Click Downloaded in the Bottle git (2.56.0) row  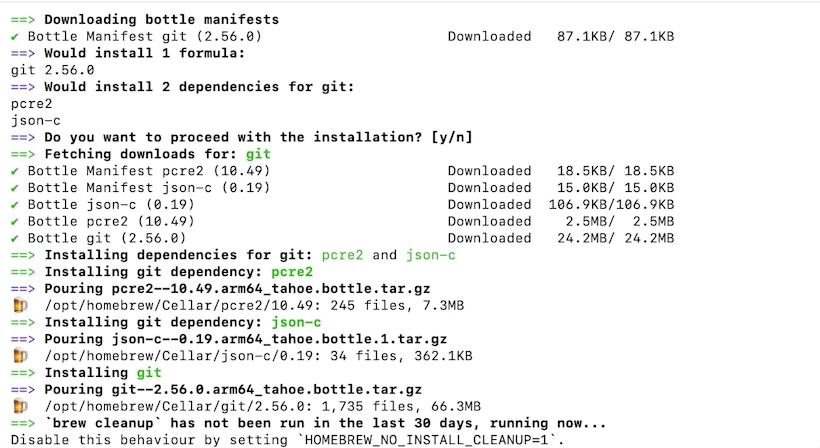(x=489, y=238)
